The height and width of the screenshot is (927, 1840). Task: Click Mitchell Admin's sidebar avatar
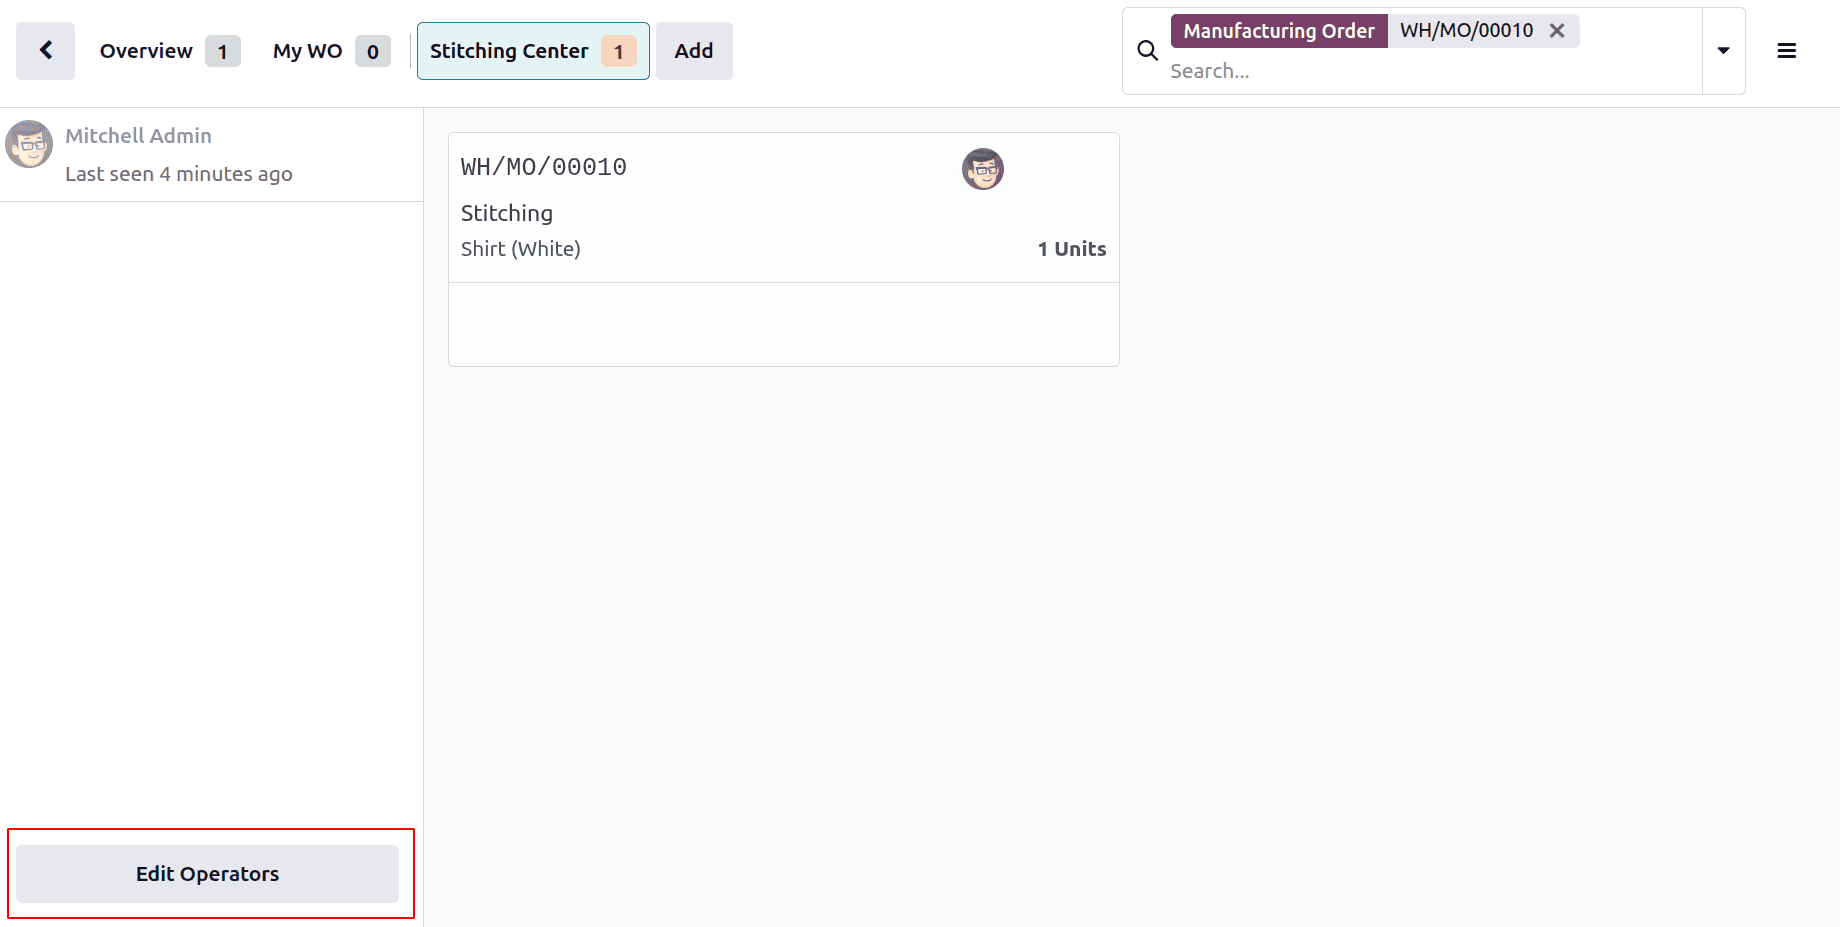[x=29, y=144]
